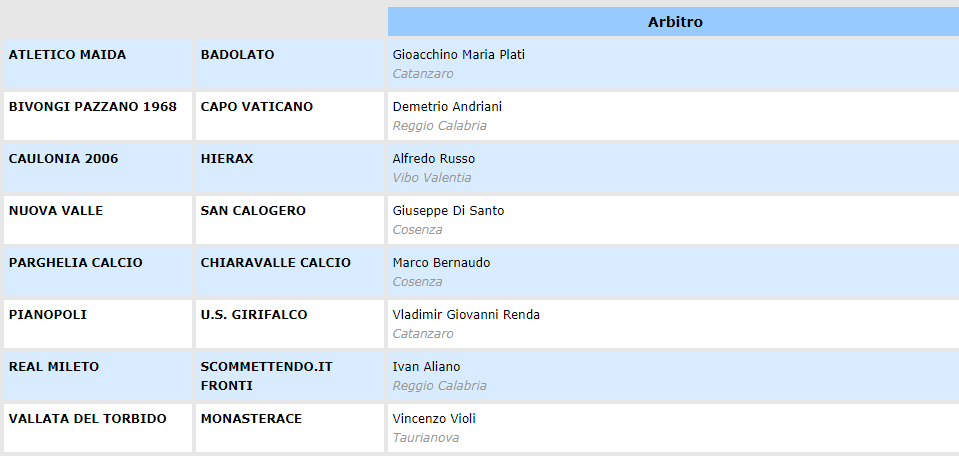The height and width of the screenshot is (456, 959).
Task: Select referee Vladimir Giovanni Renda
Action: click(x=466, y=315)
